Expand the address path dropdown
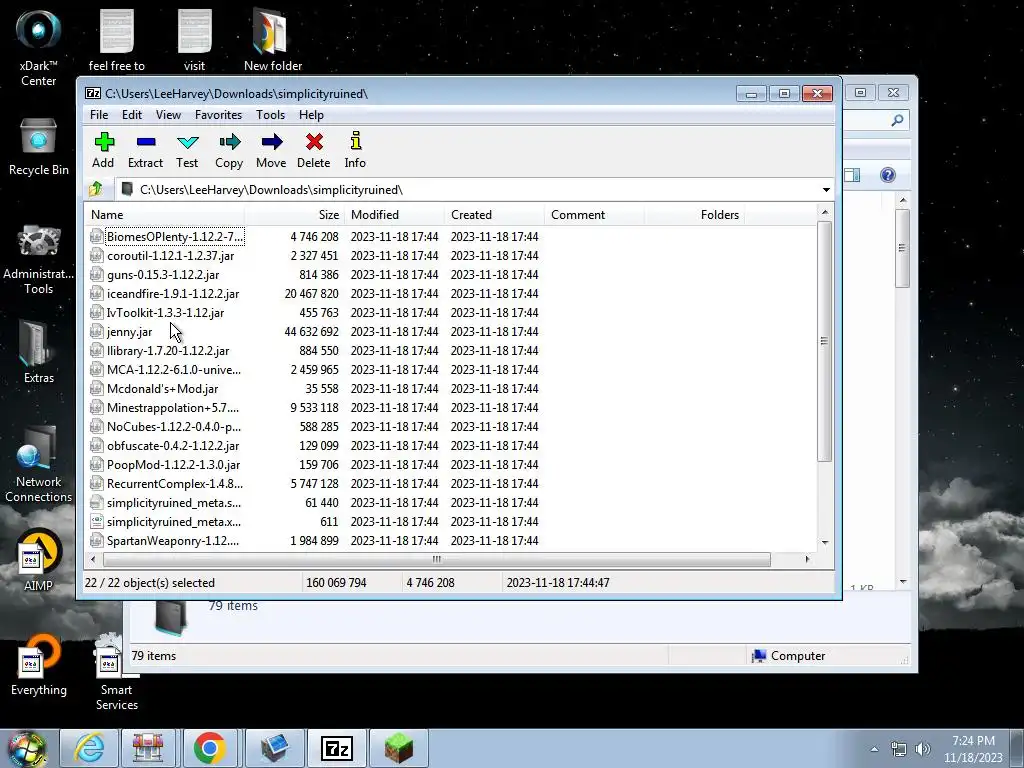Screen dimensions: 1024x768 [x=826, y=190]
